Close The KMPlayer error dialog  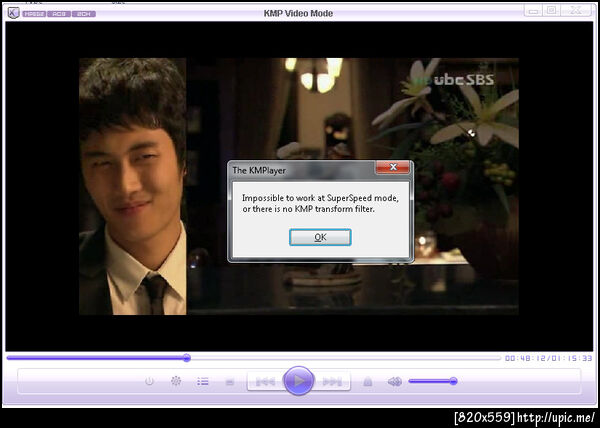pos(393,167)
